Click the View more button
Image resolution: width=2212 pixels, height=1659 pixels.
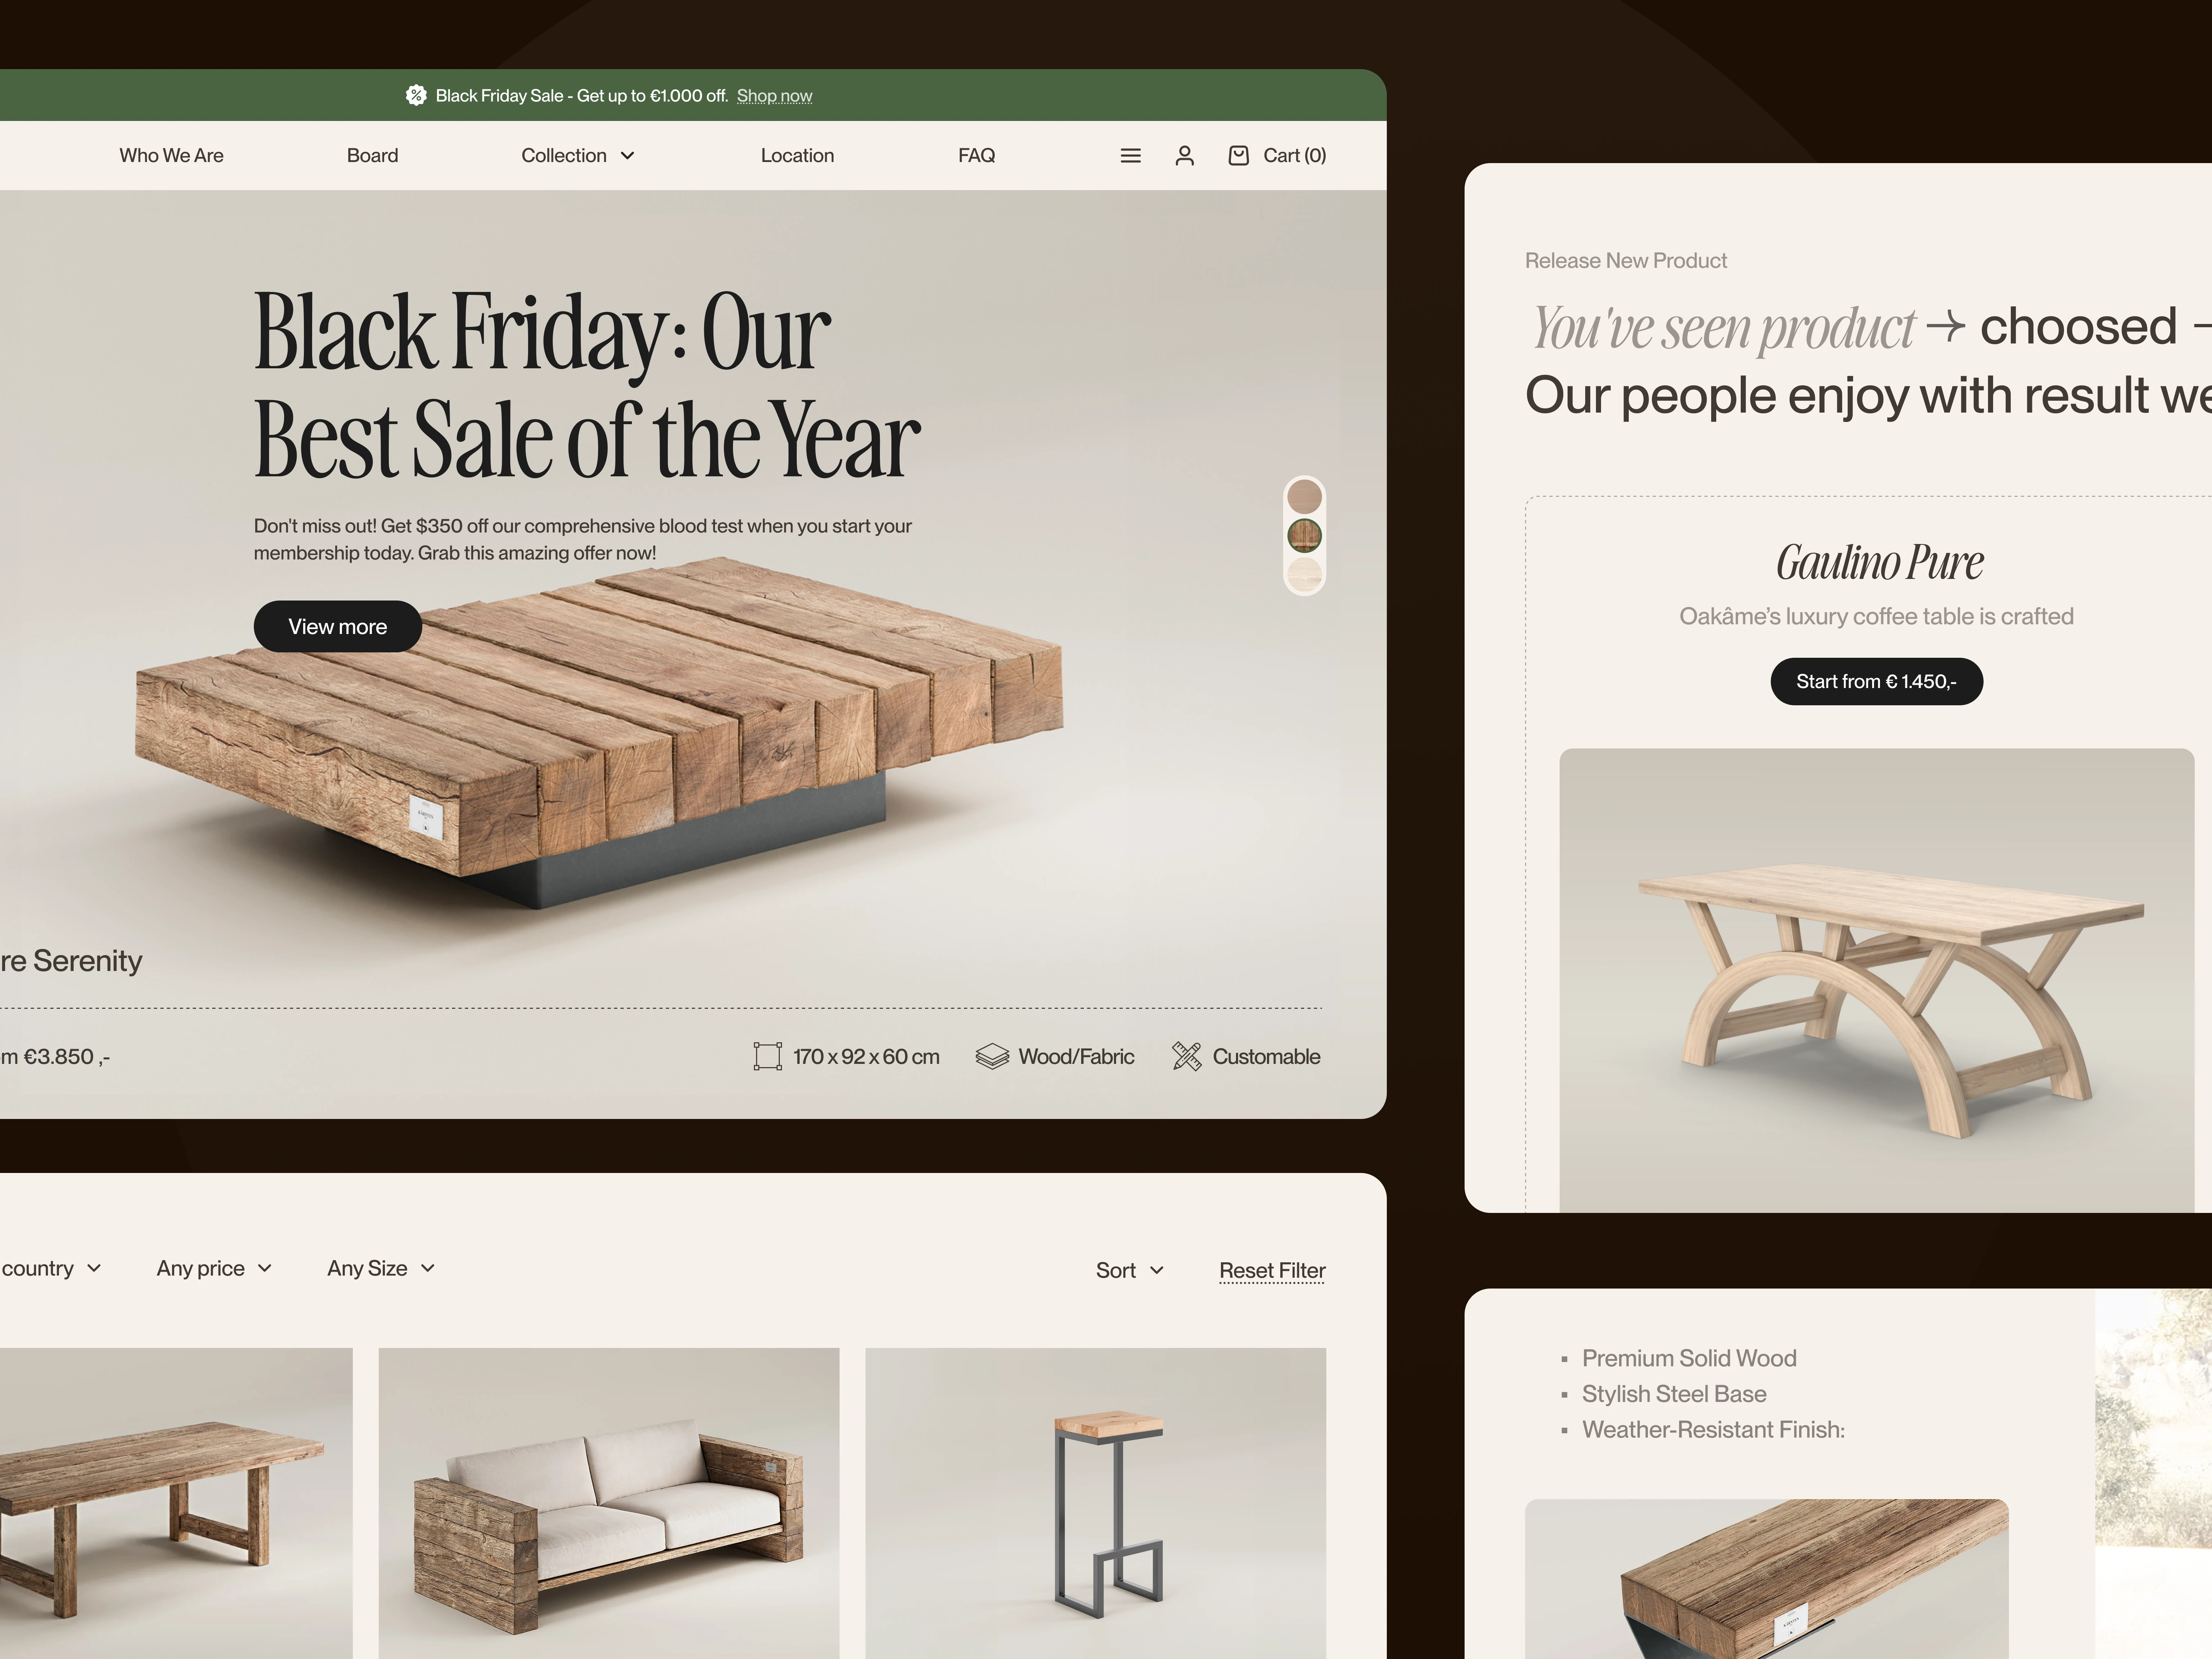tap(338, 626)
